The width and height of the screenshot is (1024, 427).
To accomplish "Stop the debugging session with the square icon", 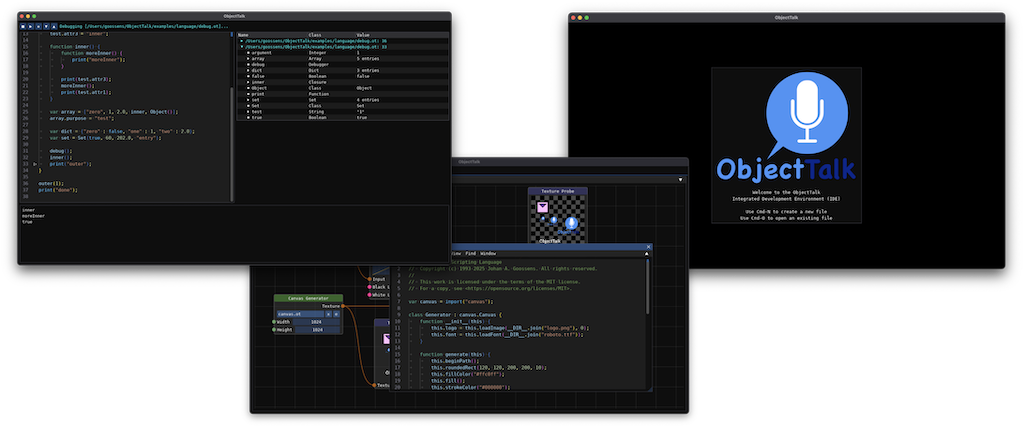I will [x=23, y=26].
